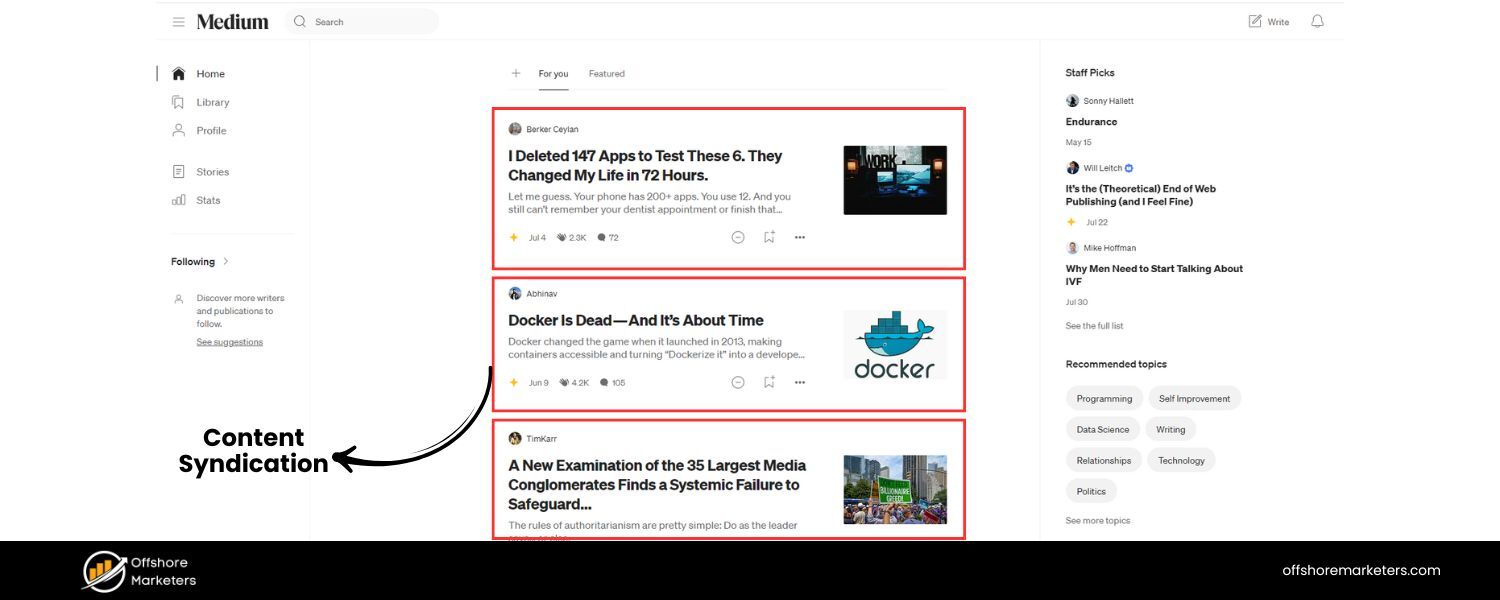
Task: Open the Stories section
Action: (212, 171)
